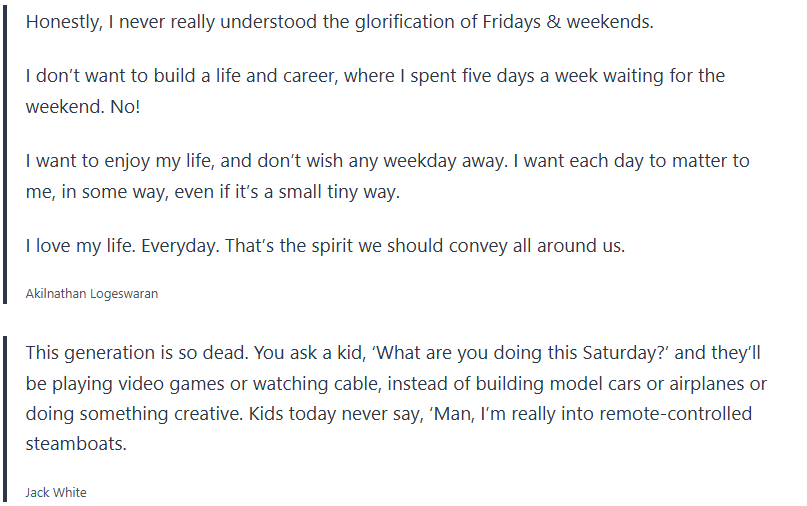Click the word "steamboats."
Image resolution: width=807 pixels, height=506 pixels.
click(76, 443)
